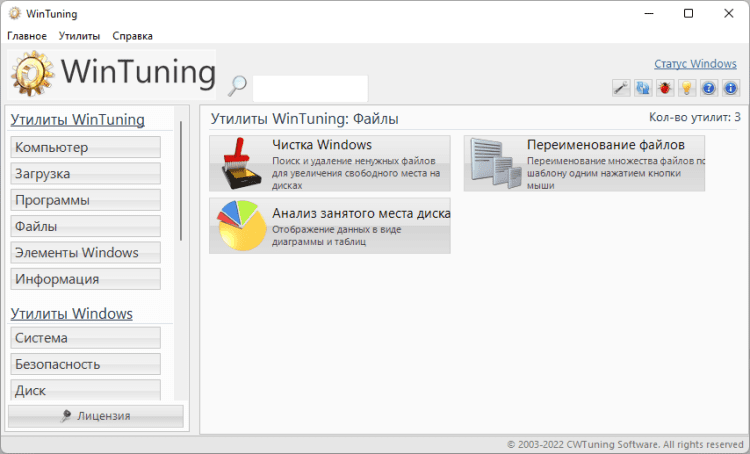Image resolution: width=750 pixels, height=454 pixels.
Task: Click the WinTuning gear logo
Action: (x=33, y=74)
